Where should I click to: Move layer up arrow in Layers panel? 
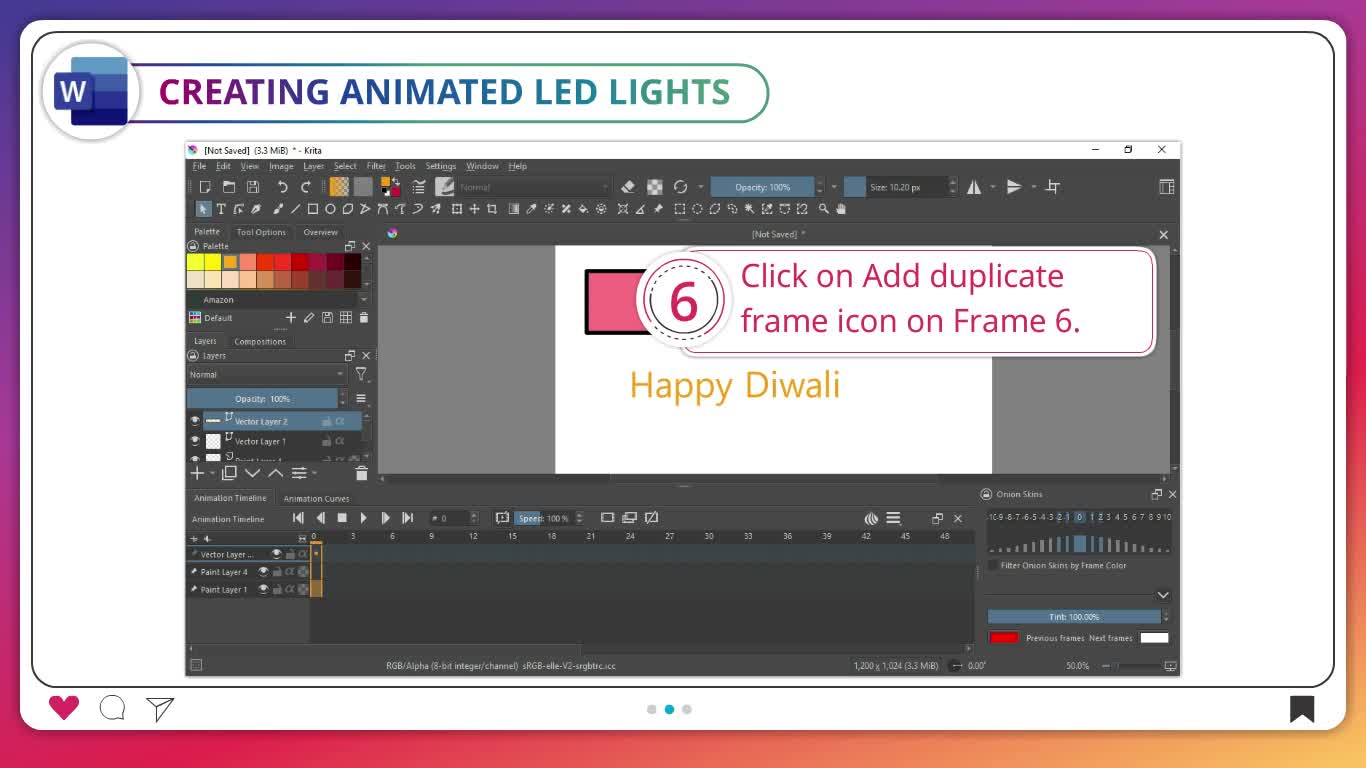pos(276,473)
